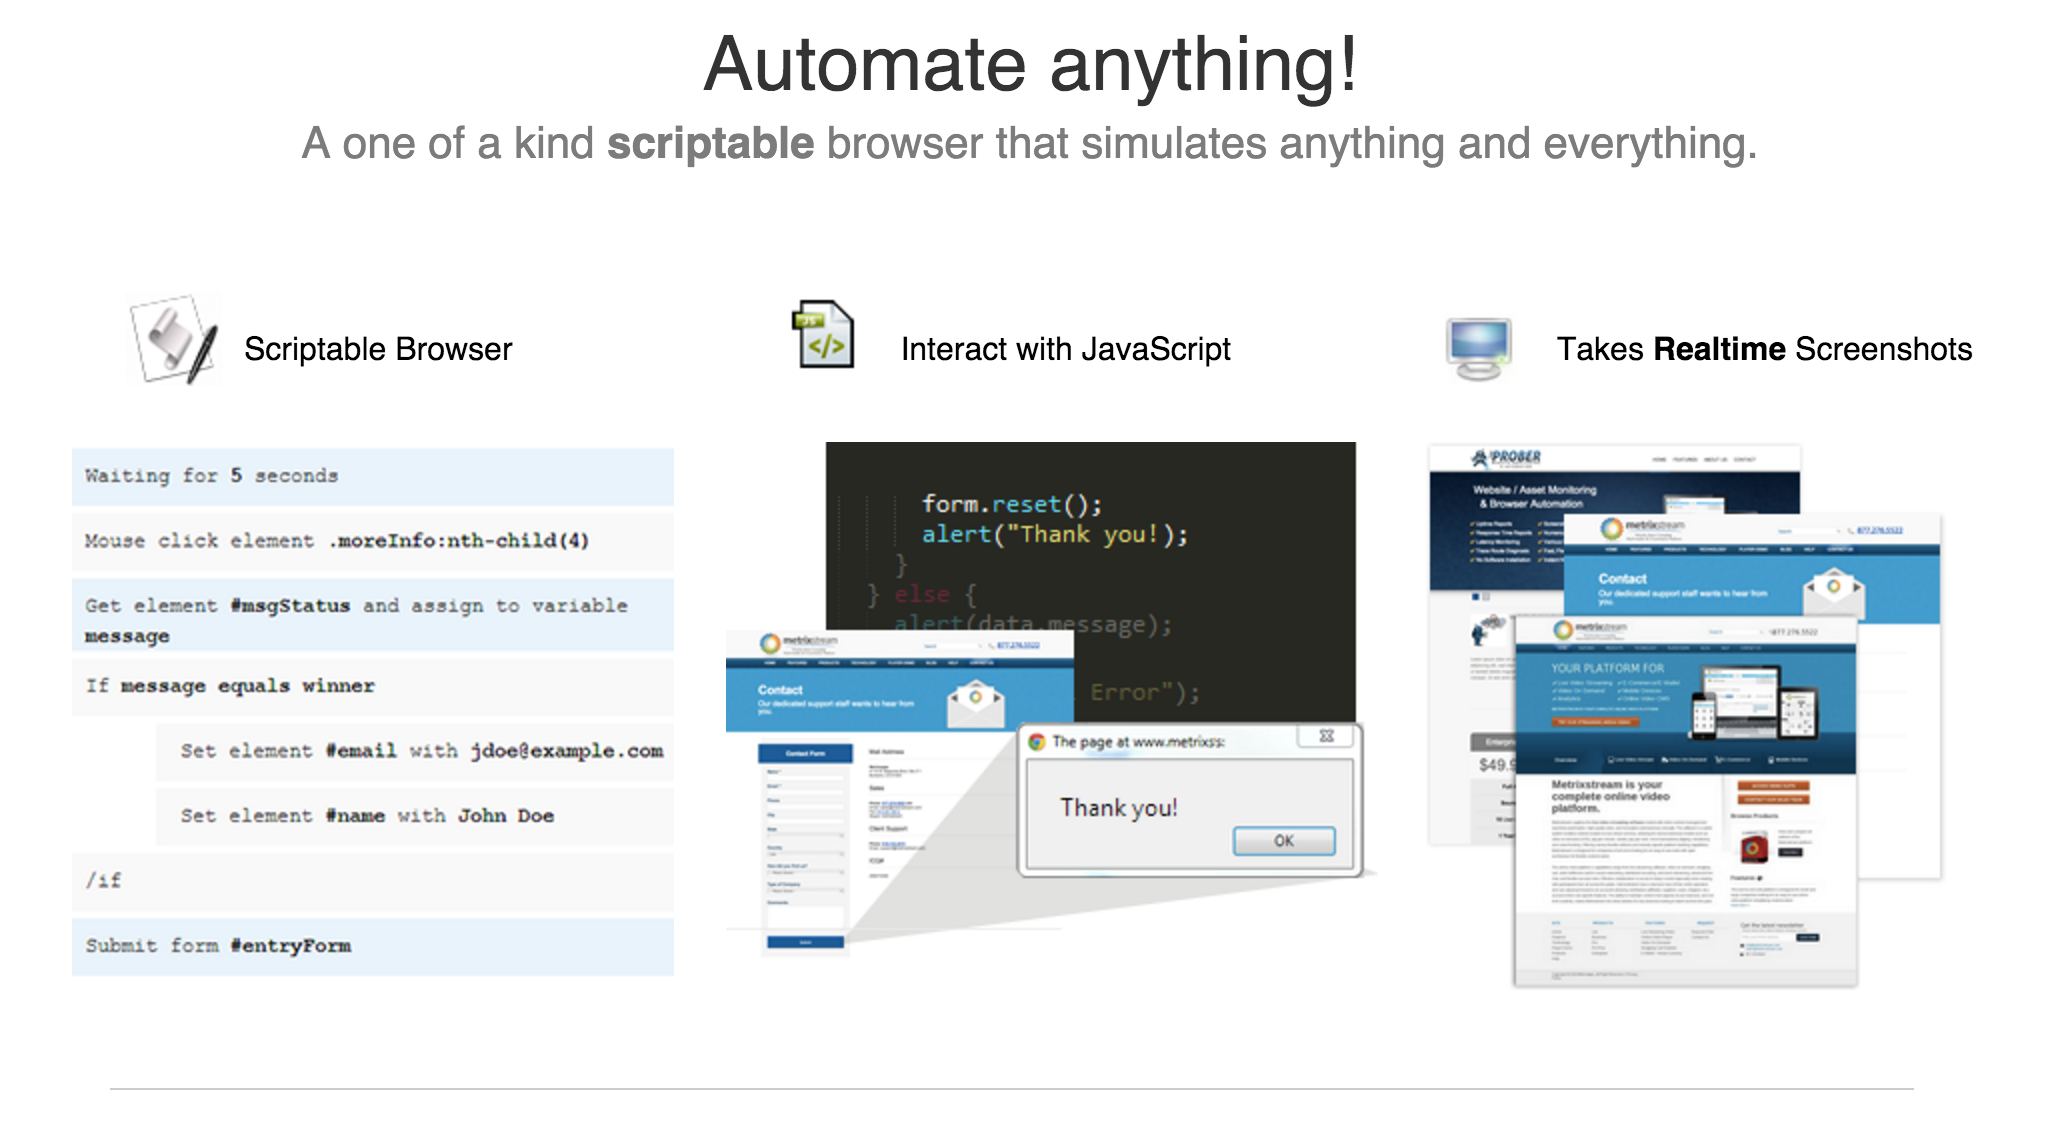Select the 'Waiting for 5 seconds' step
This screenshot has width=2066, height=1134.
372,476
